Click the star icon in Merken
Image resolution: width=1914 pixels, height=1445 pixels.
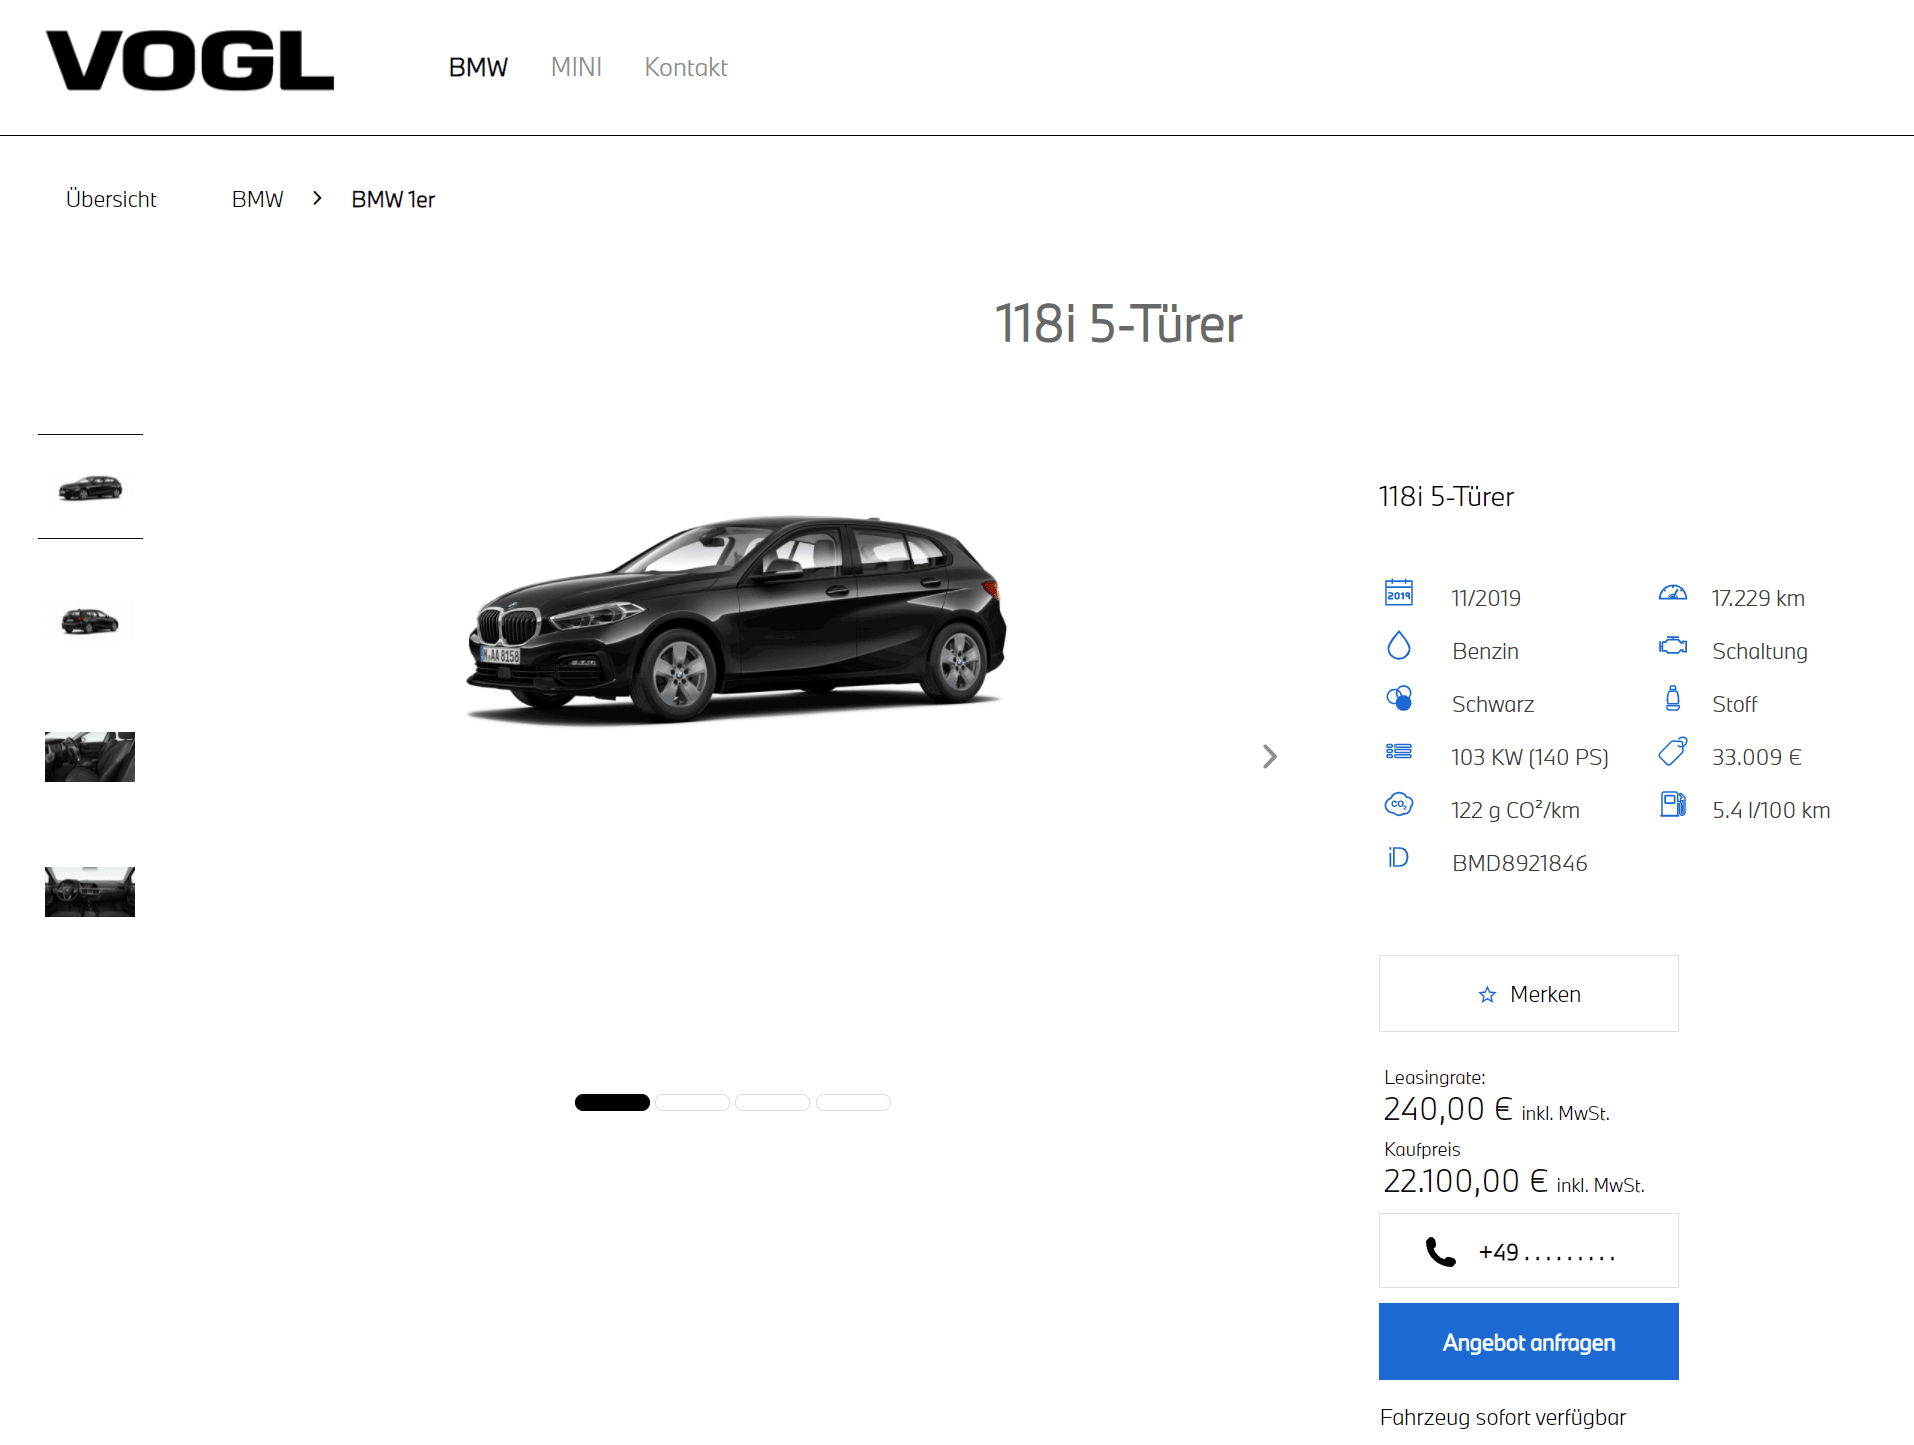point(1487,995)
